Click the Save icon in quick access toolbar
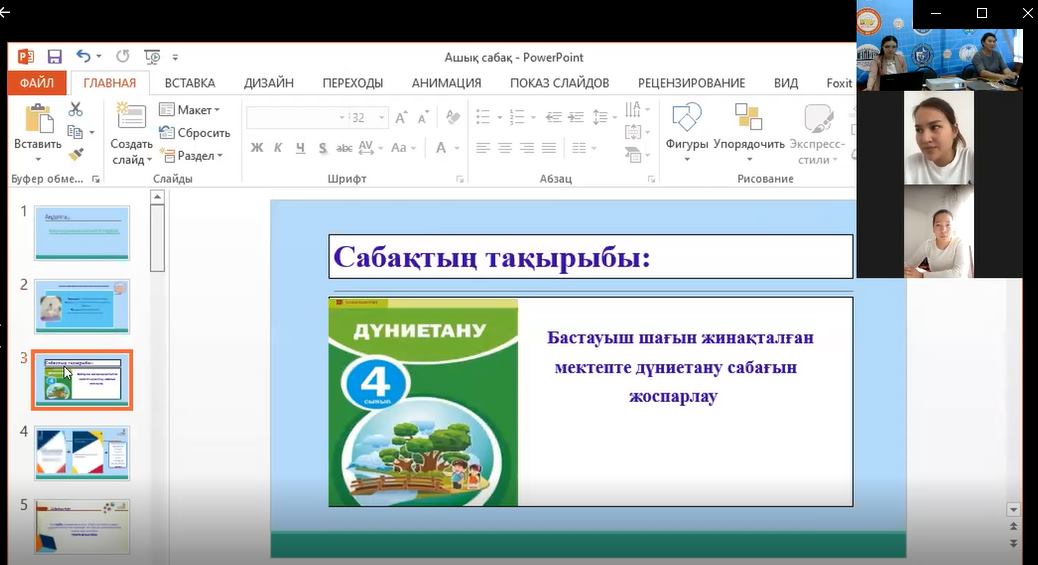This screenshot has width=1038, height=565. [54, 57]
